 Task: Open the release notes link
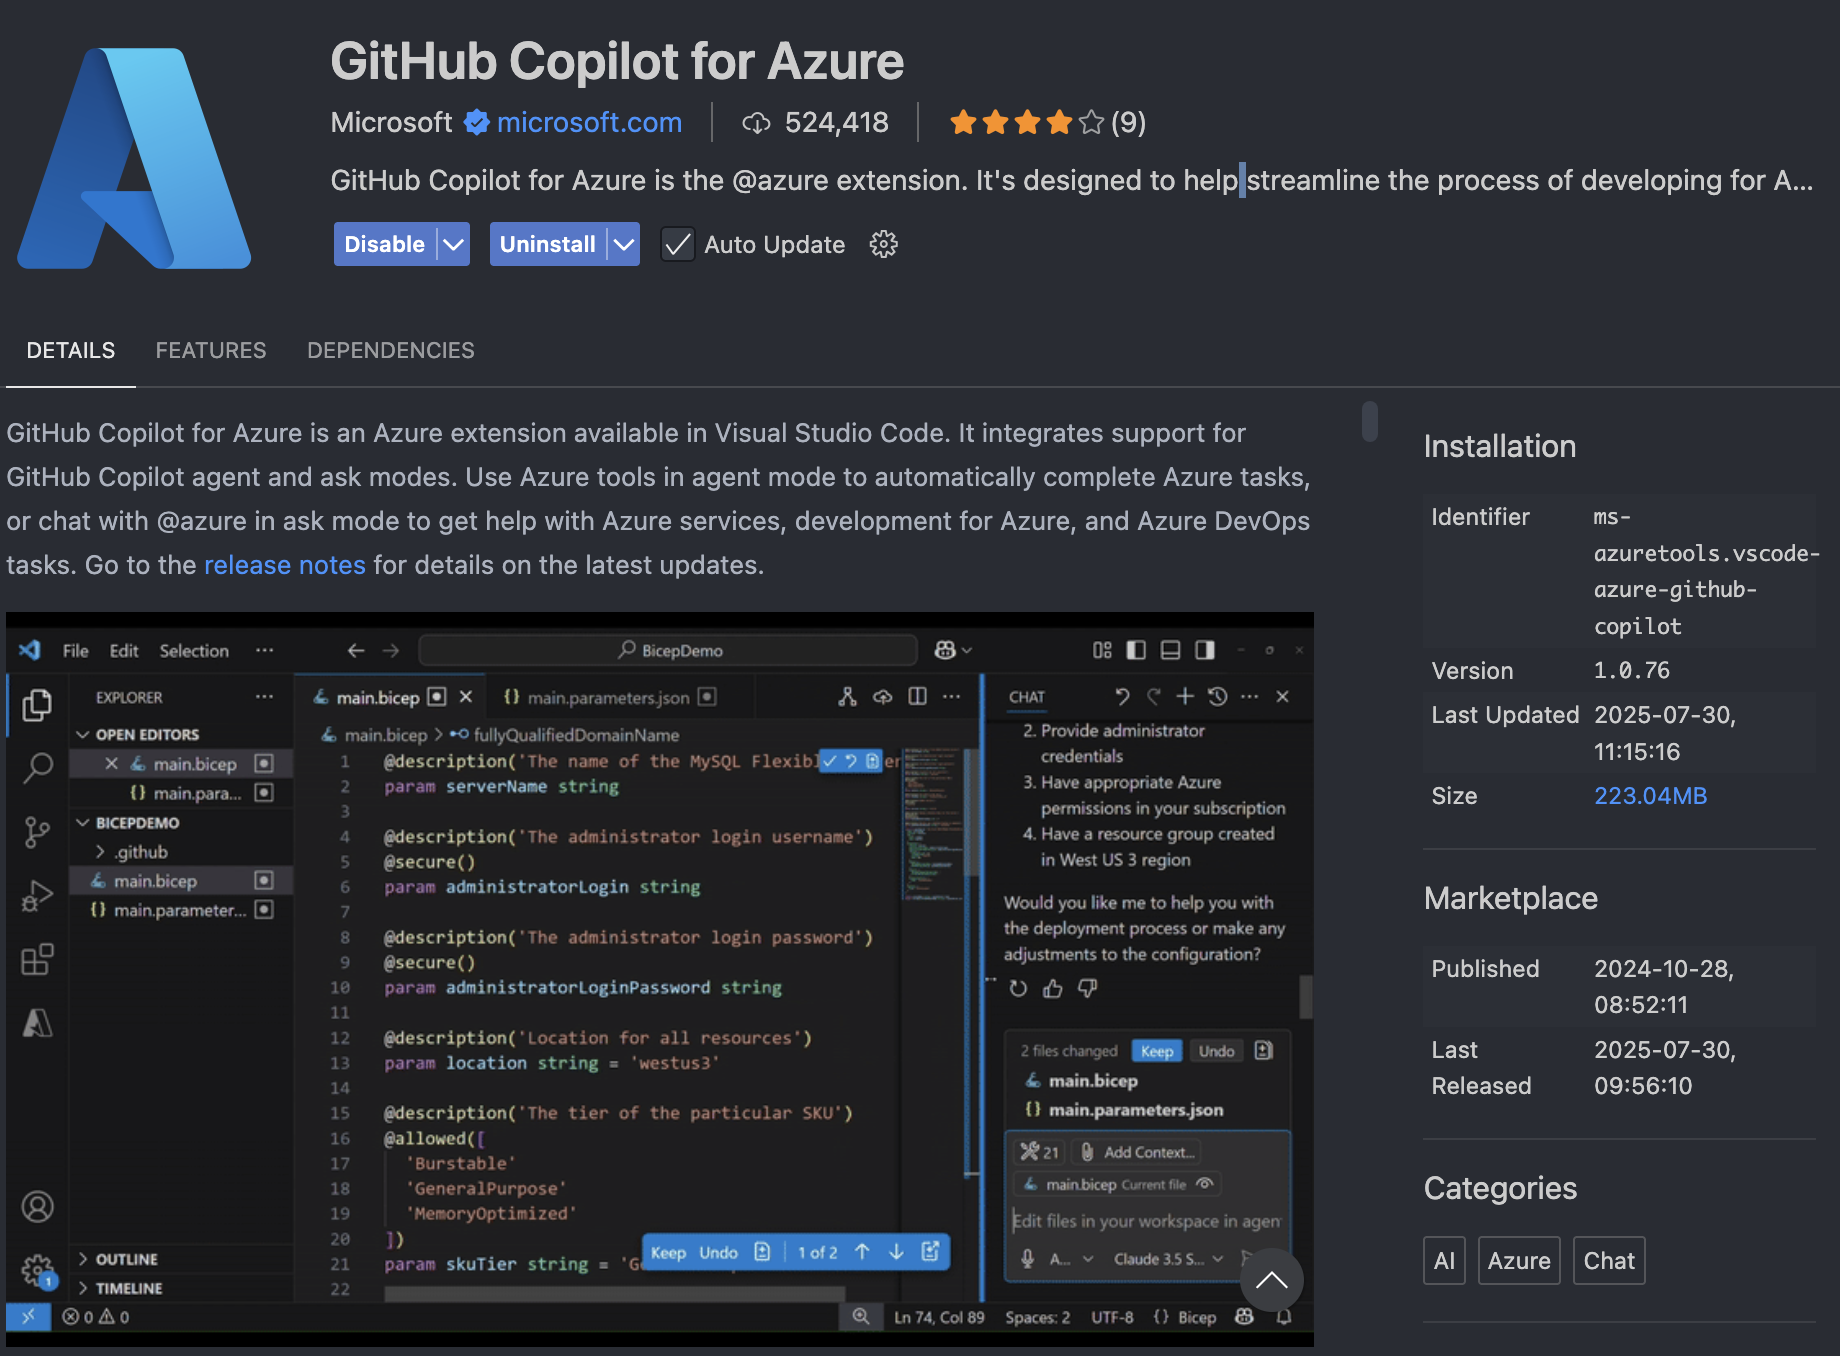click(x=285, y=565)
